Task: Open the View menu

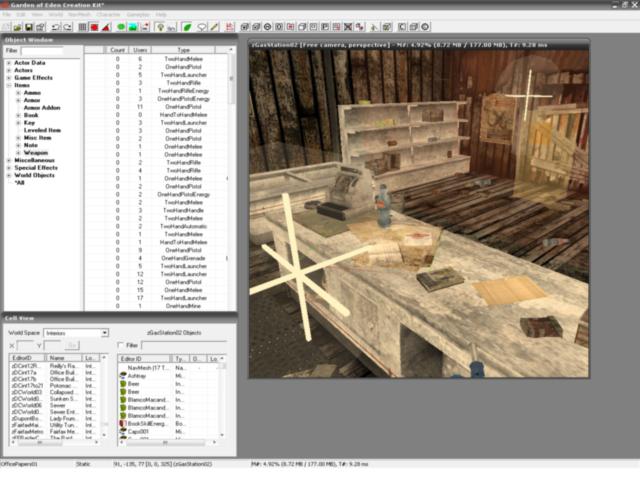Action: tap(37, 14)
